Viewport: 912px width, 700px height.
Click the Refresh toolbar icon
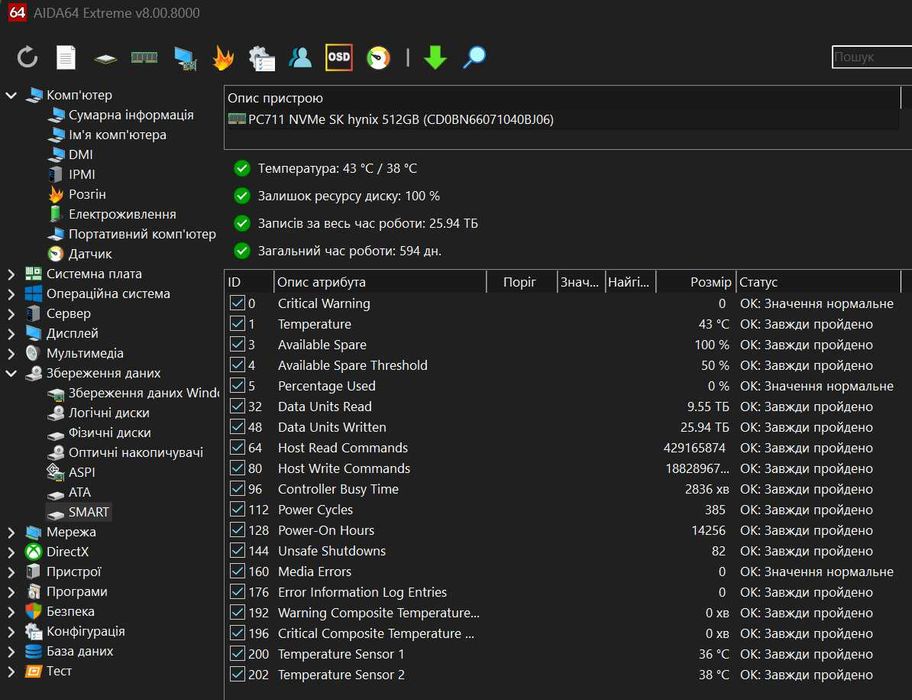point(27,57)
